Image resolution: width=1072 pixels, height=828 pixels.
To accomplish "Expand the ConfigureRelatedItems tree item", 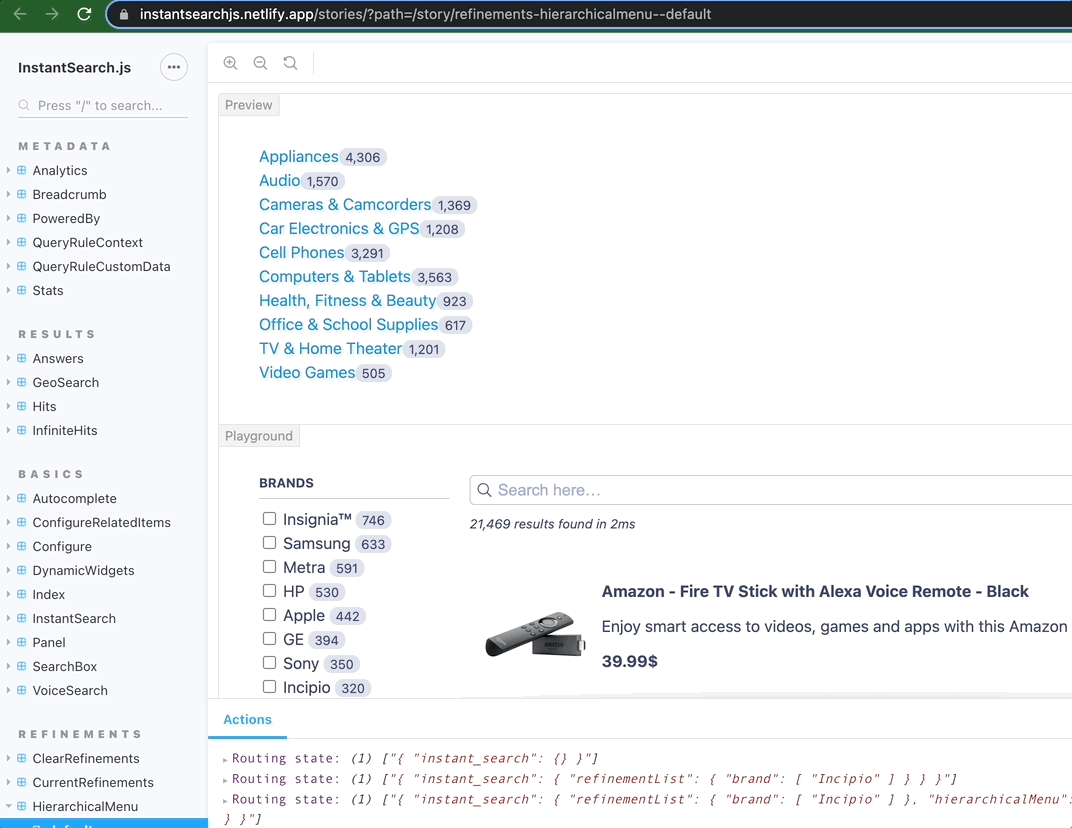I will [8, 522].
